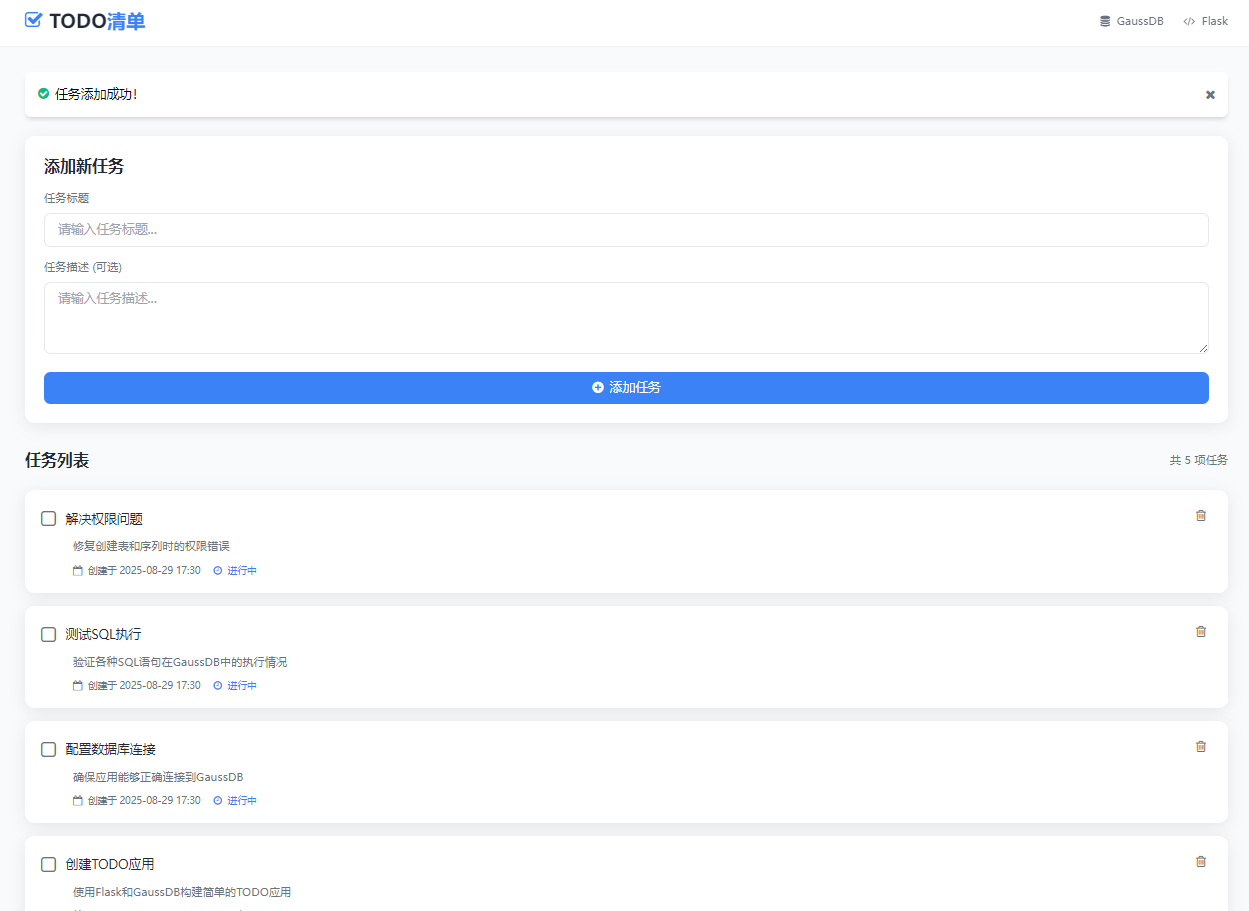Click description 修复创建表和序列时的权限错误
The width and height of the screenshot is (1249, 911).
pyautogui.click(x=151, y=546)
